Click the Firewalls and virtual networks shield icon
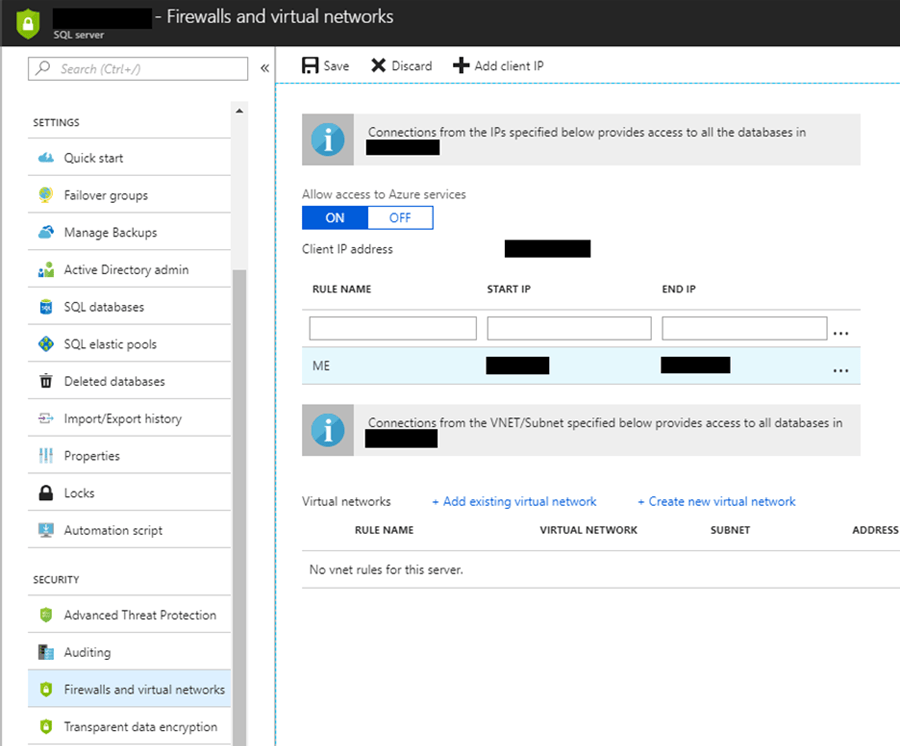900x746 pixels. point(46,689)
